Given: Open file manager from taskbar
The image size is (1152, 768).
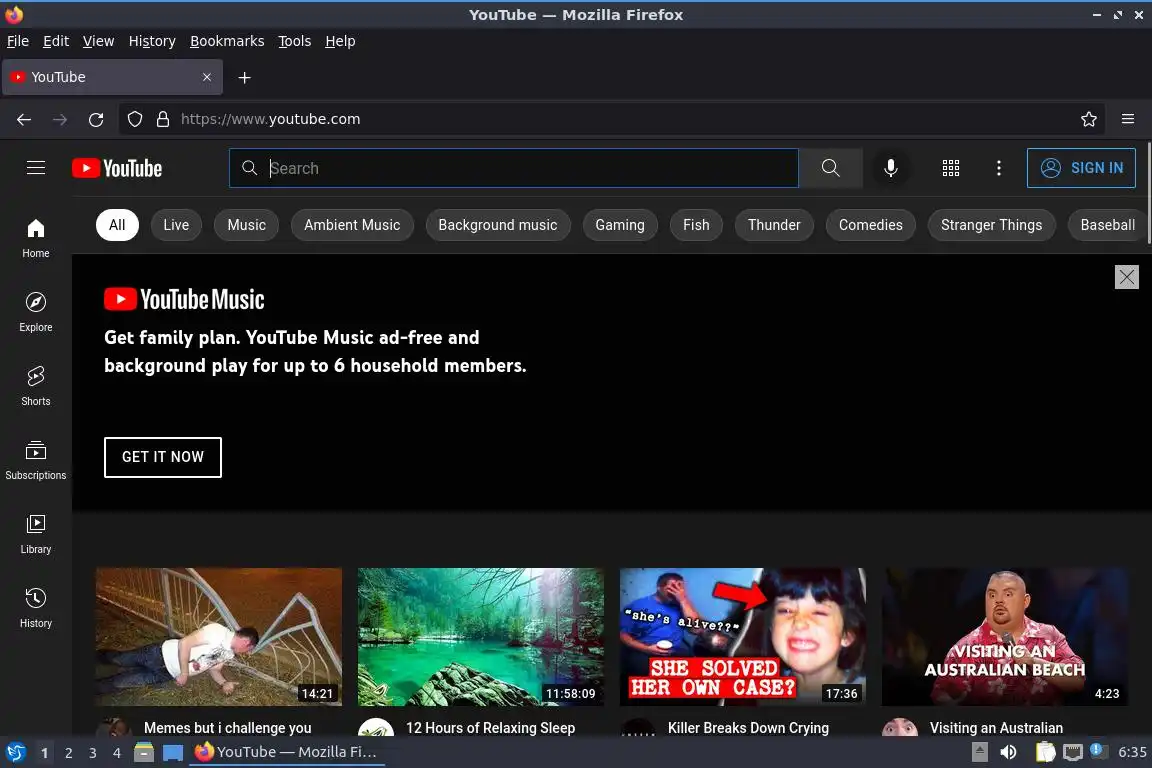Looking at the screenshot, I should (x=144, y=753).
